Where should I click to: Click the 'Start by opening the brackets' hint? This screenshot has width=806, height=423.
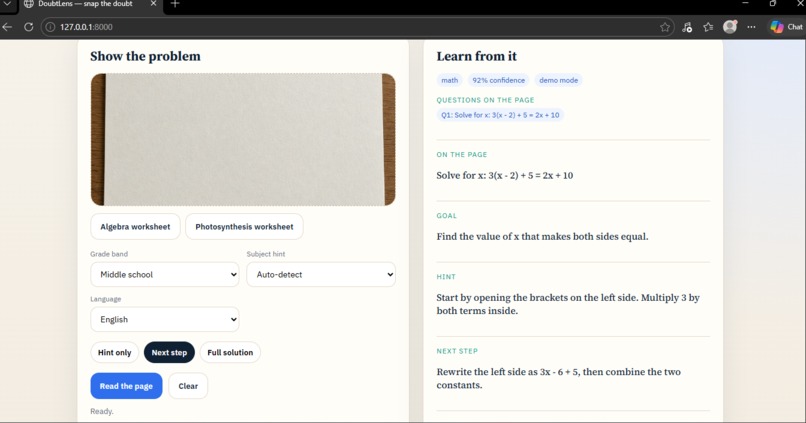point(568,304)
